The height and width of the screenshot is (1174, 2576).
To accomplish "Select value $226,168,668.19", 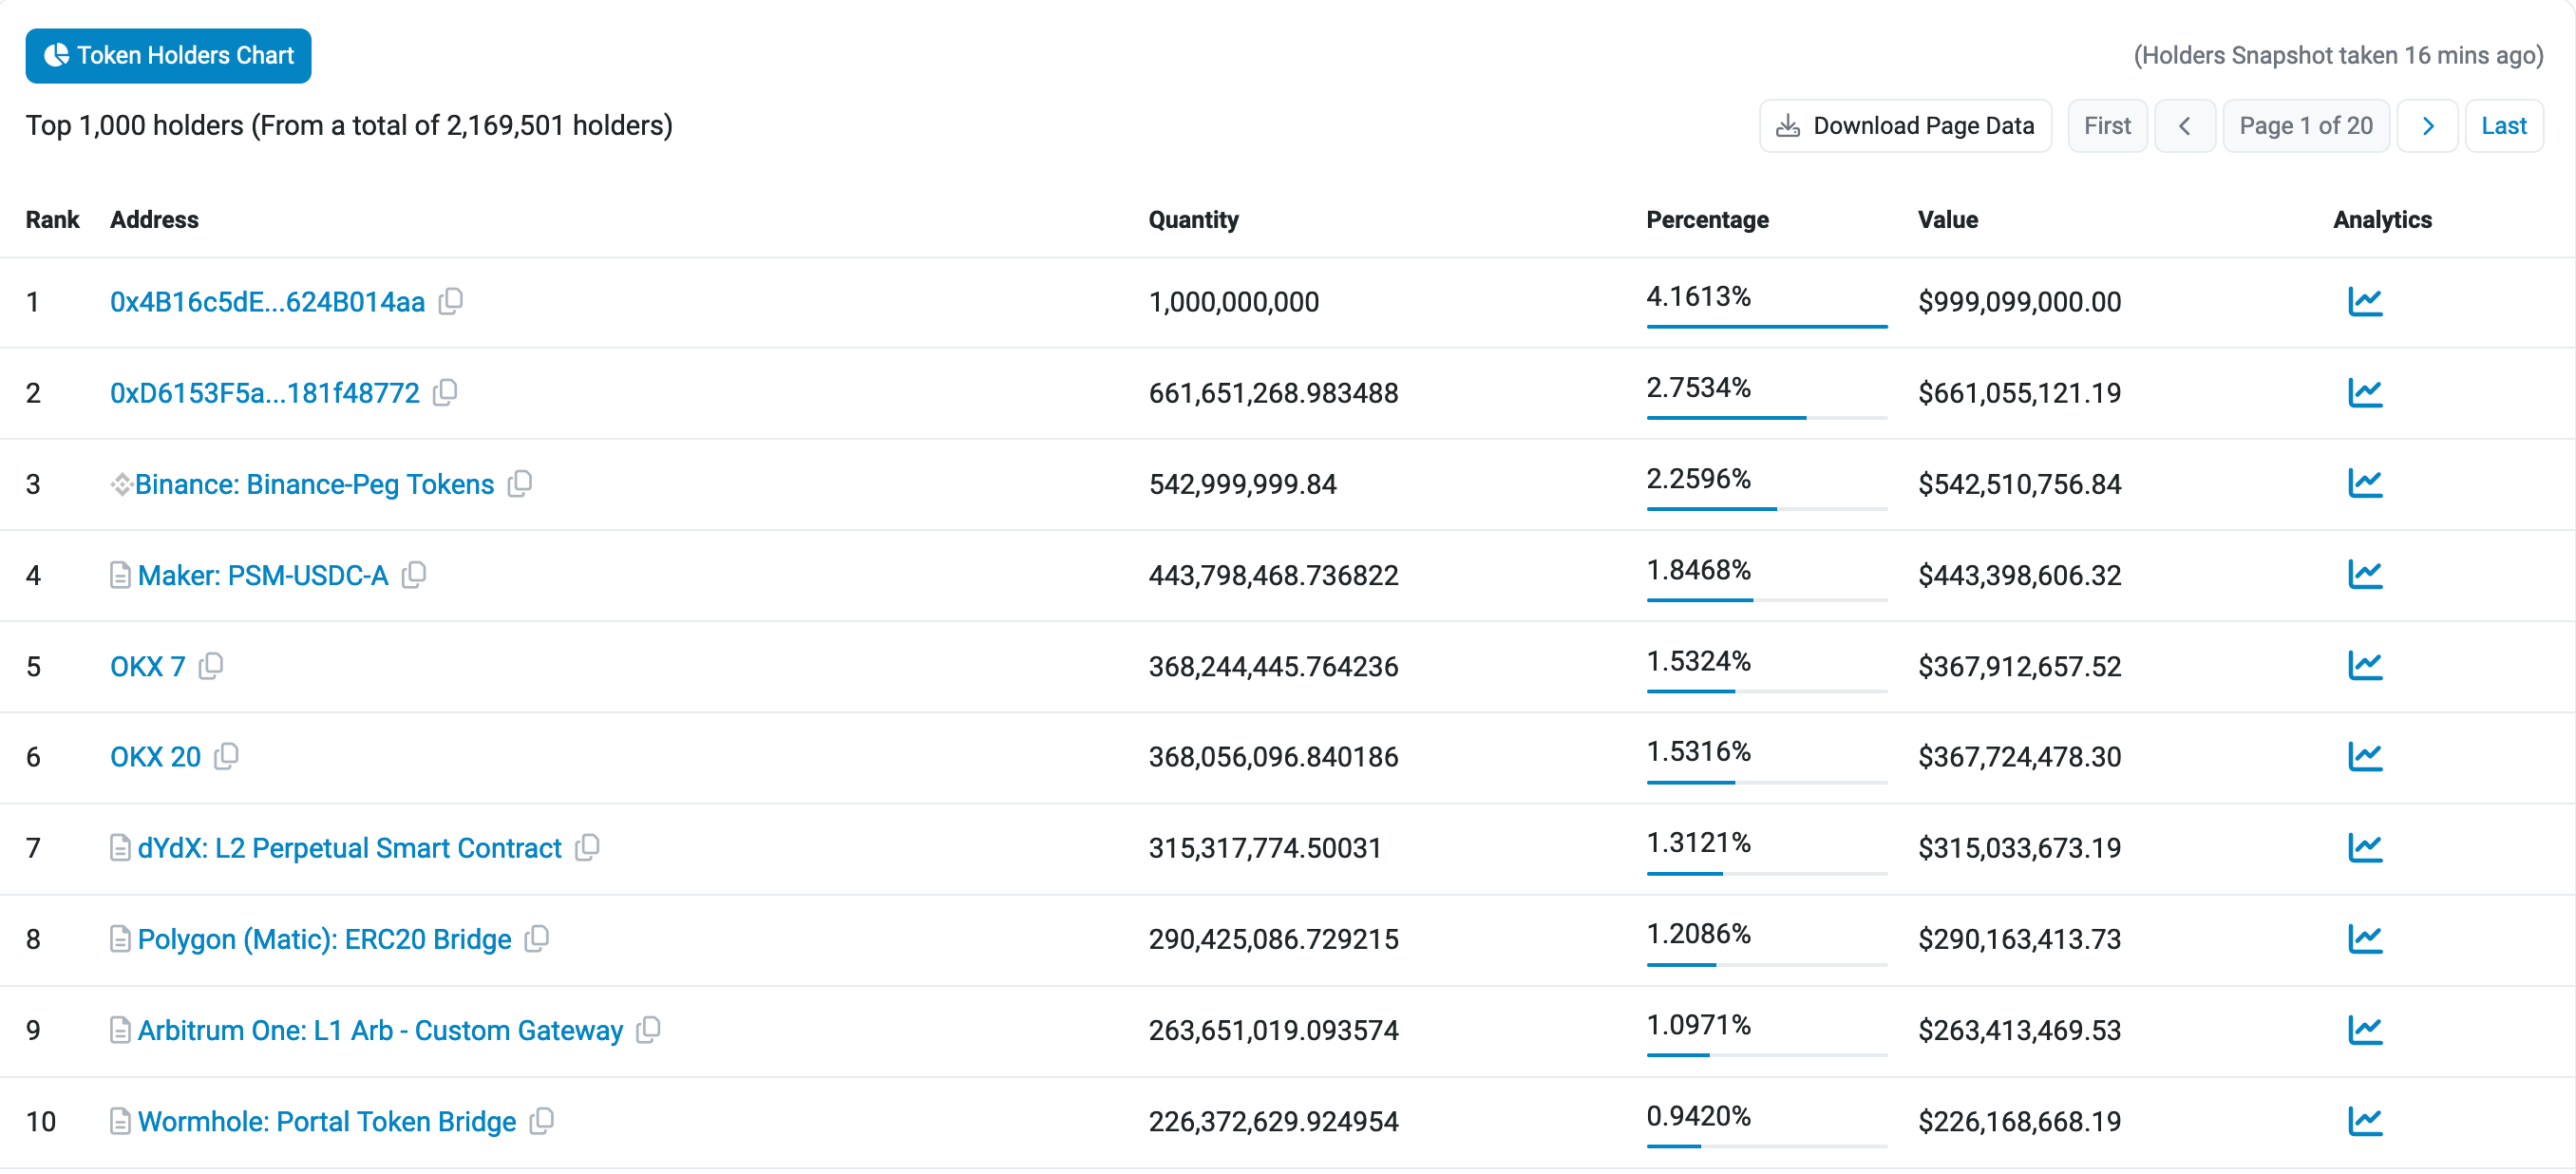I will [x=2019, y=1120].
